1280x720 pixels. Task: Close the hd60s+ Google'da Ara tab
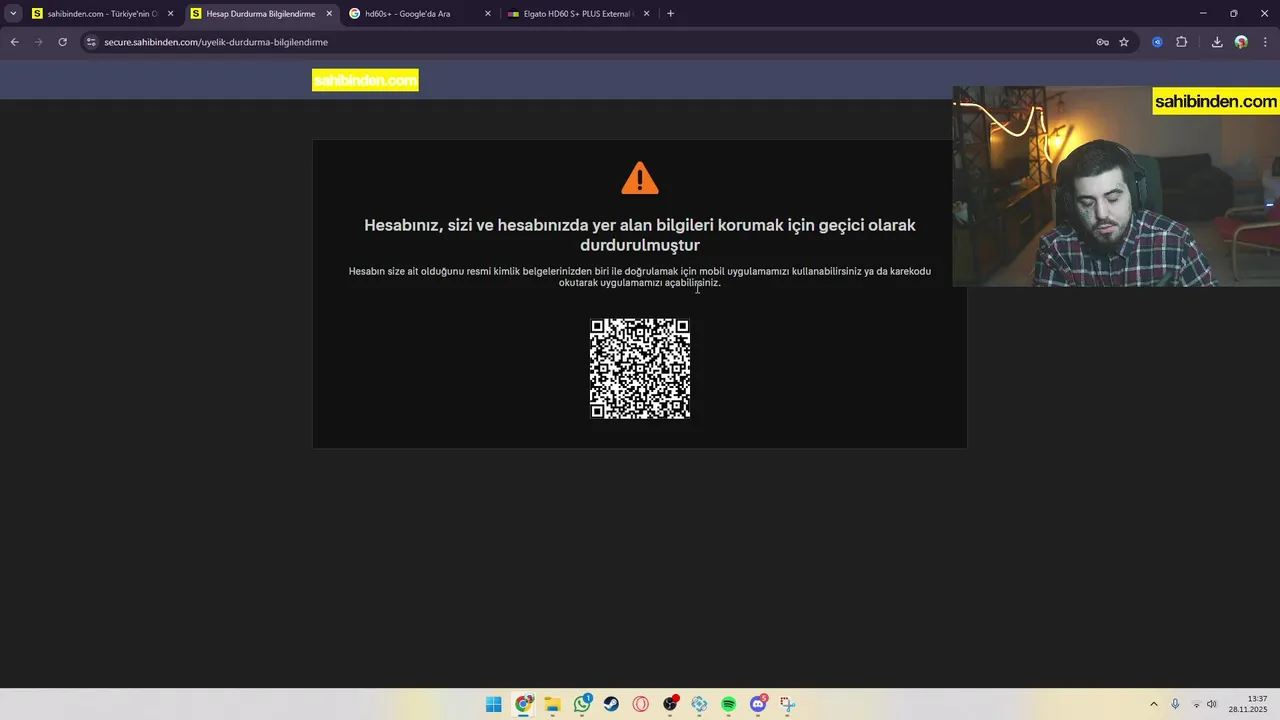click(488, 14)
